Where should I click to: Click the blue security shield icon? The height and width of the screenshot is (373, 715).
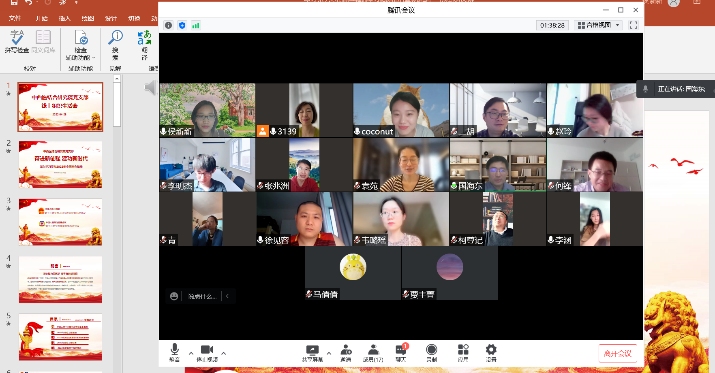point(182,26)
